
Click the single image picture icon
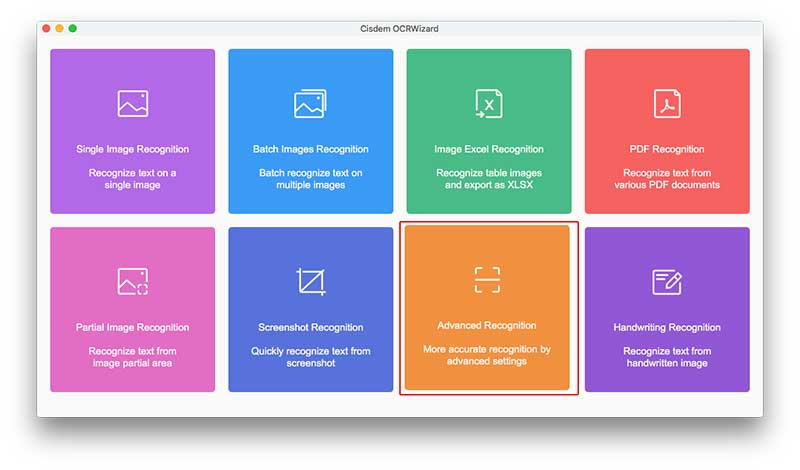coord(132,104)
